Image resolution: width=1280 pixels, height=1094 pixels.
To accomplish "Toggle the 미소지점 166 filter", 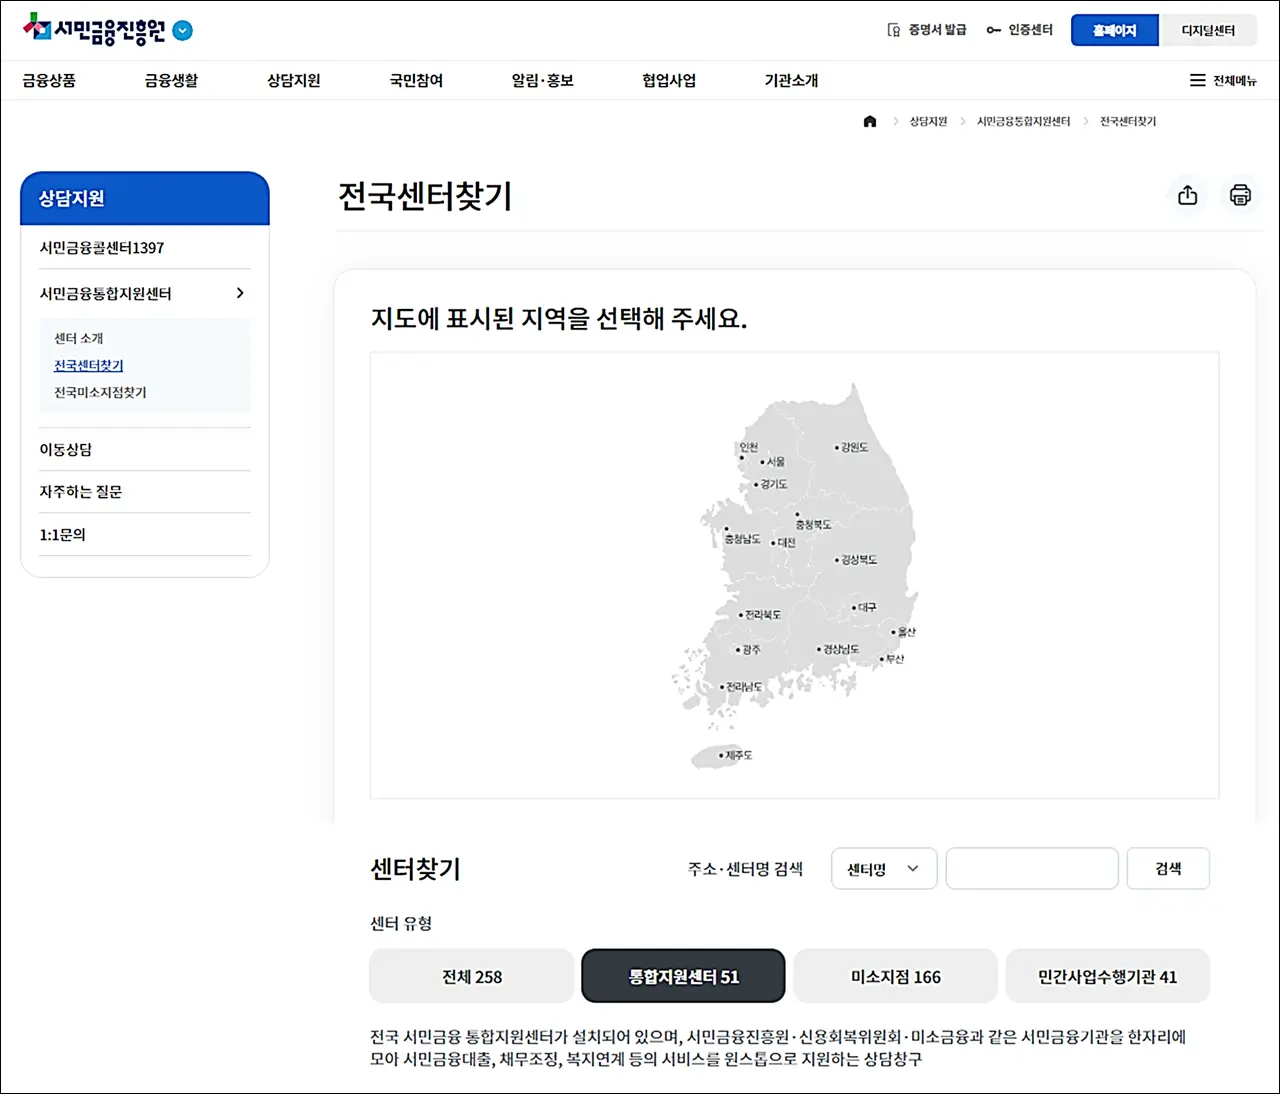I will coord(895,976).
